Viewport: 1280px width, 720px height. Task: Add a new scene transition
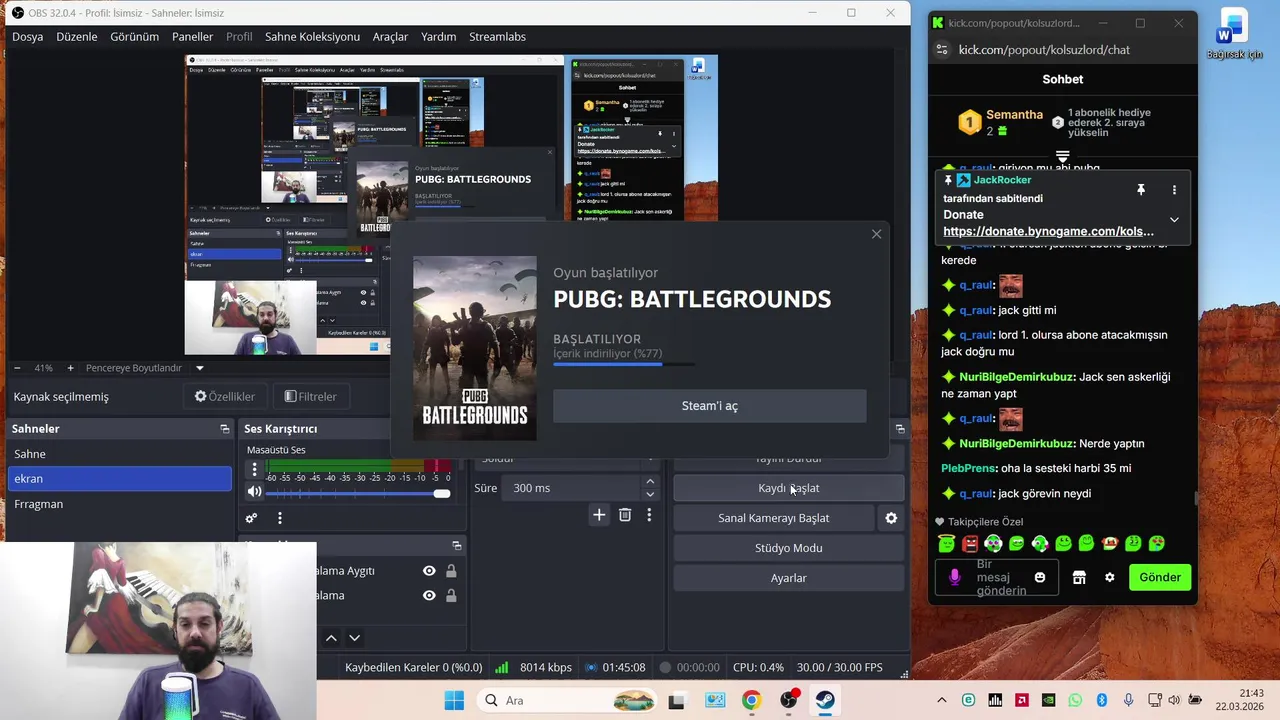[599, 515]
